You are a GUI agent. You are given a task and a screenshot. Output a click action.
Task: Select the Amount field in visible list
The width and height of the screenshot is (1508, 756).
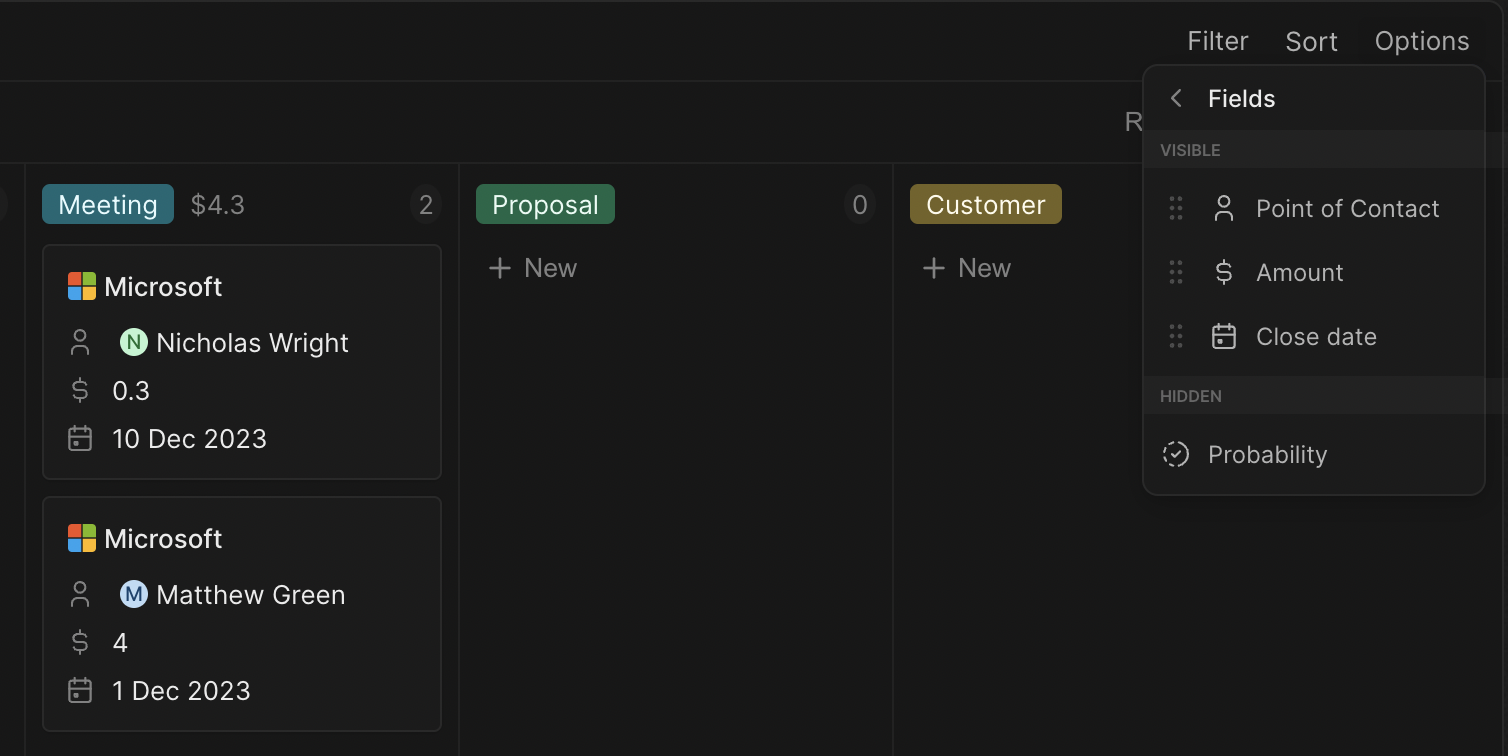click(x=1299, y=272)
